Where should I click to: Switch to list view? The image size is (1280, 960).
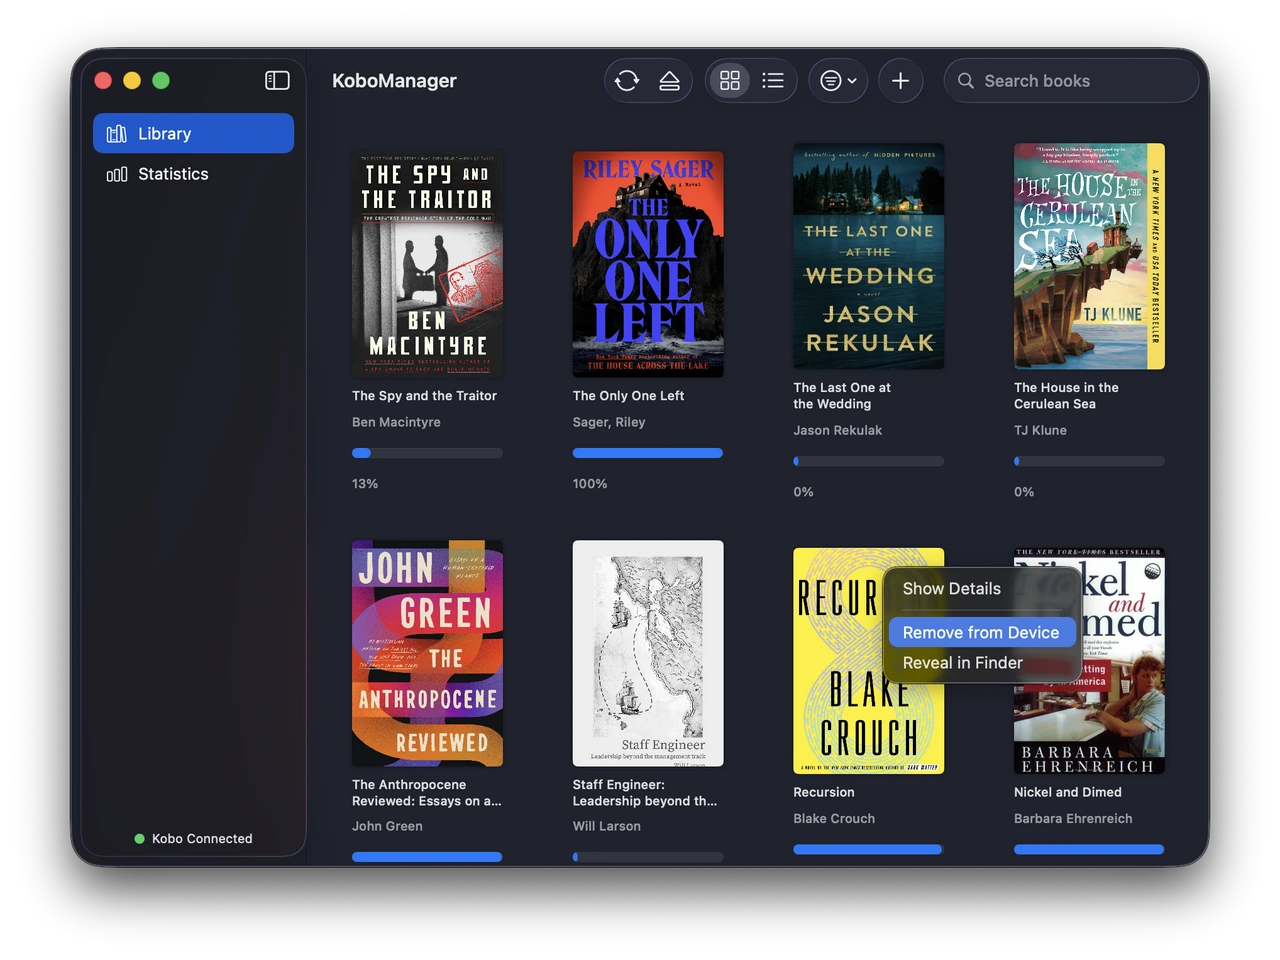773,81
